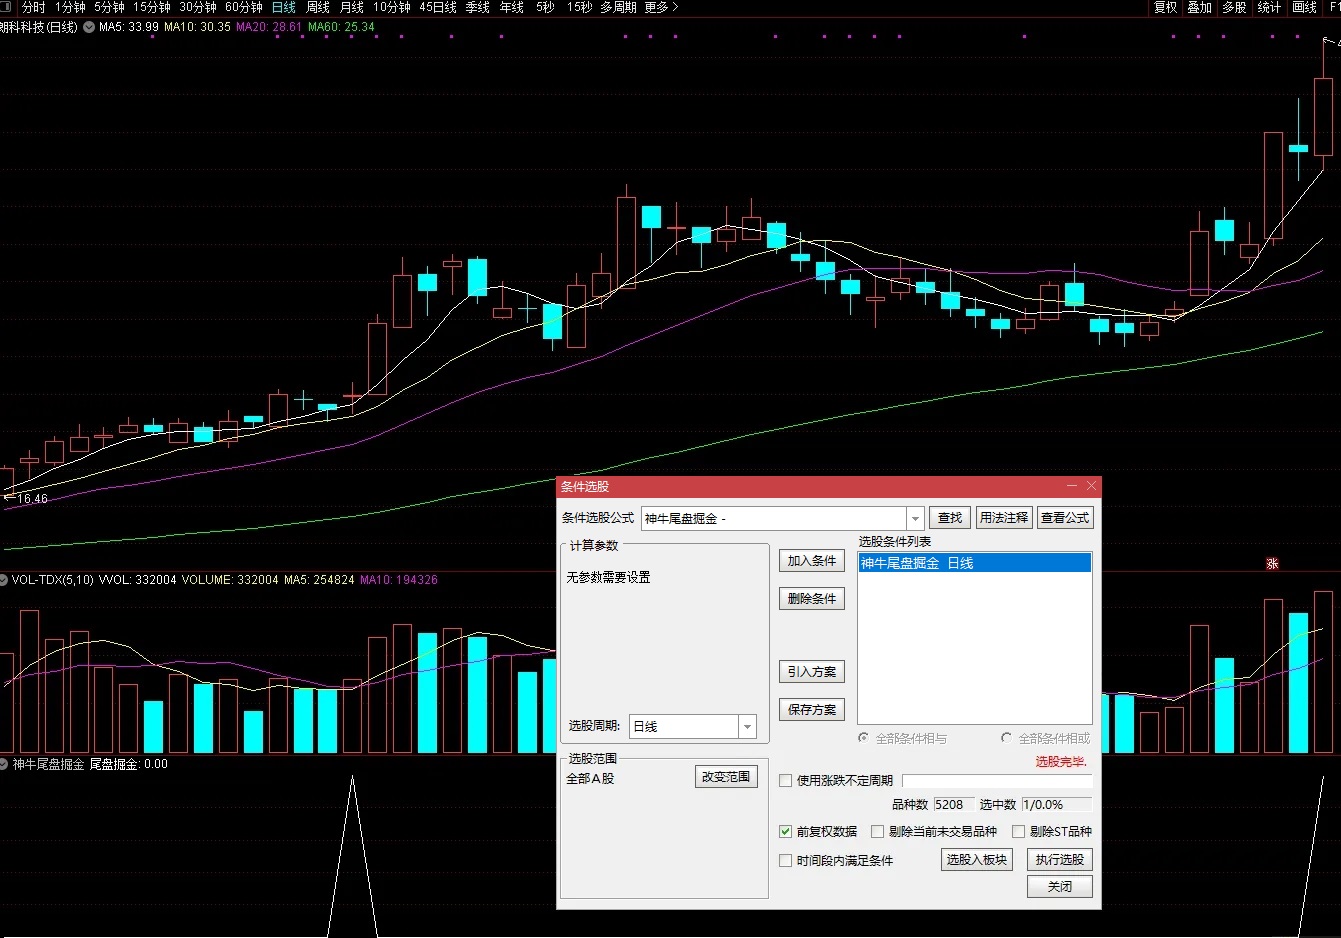Click the red 涨 marker icon
Image resolution: width=1341 pixels, height=938 pixels.
1272,564
